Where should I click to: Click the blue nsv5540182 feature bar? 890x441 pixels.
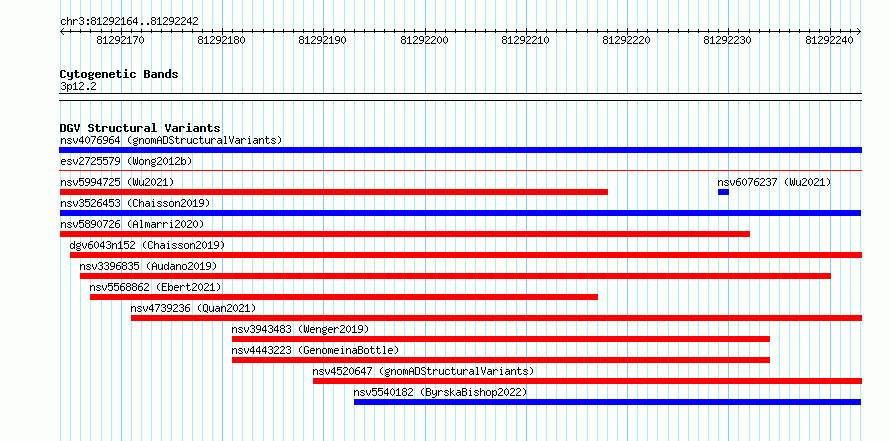tap(607, 402)
